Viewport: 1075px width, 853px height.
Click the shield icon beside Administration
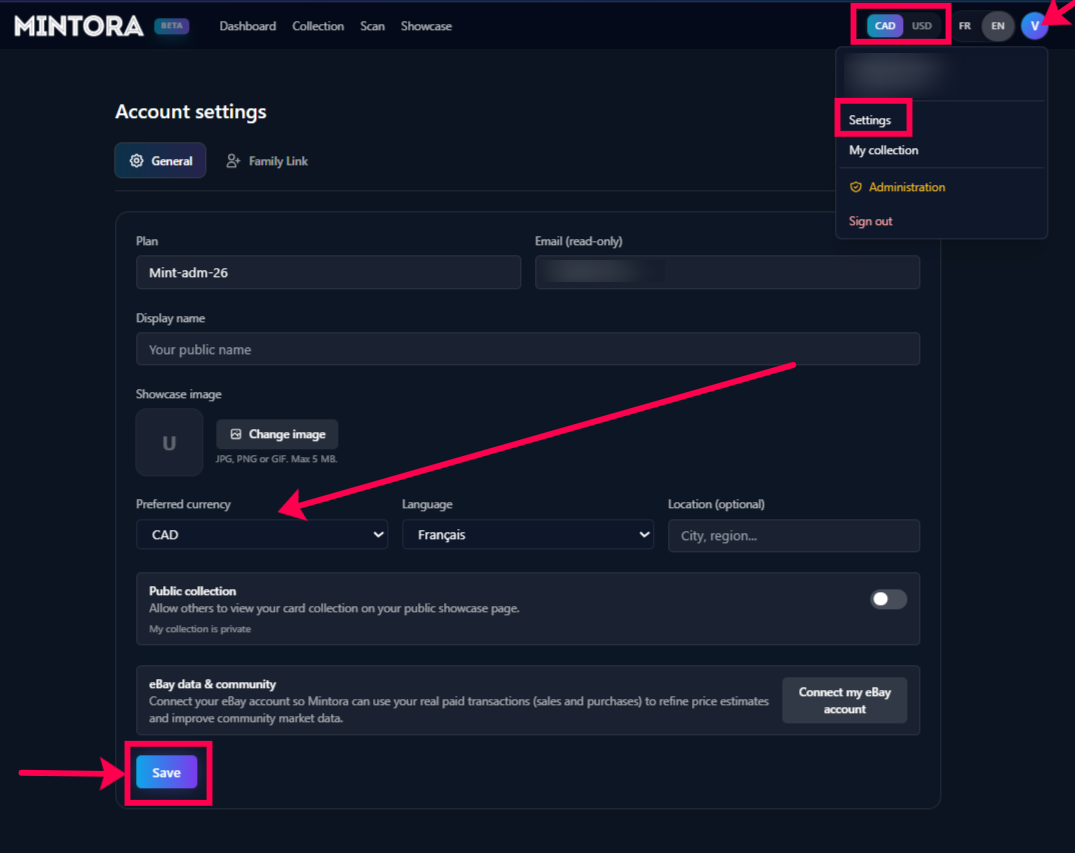coord(855,187)
